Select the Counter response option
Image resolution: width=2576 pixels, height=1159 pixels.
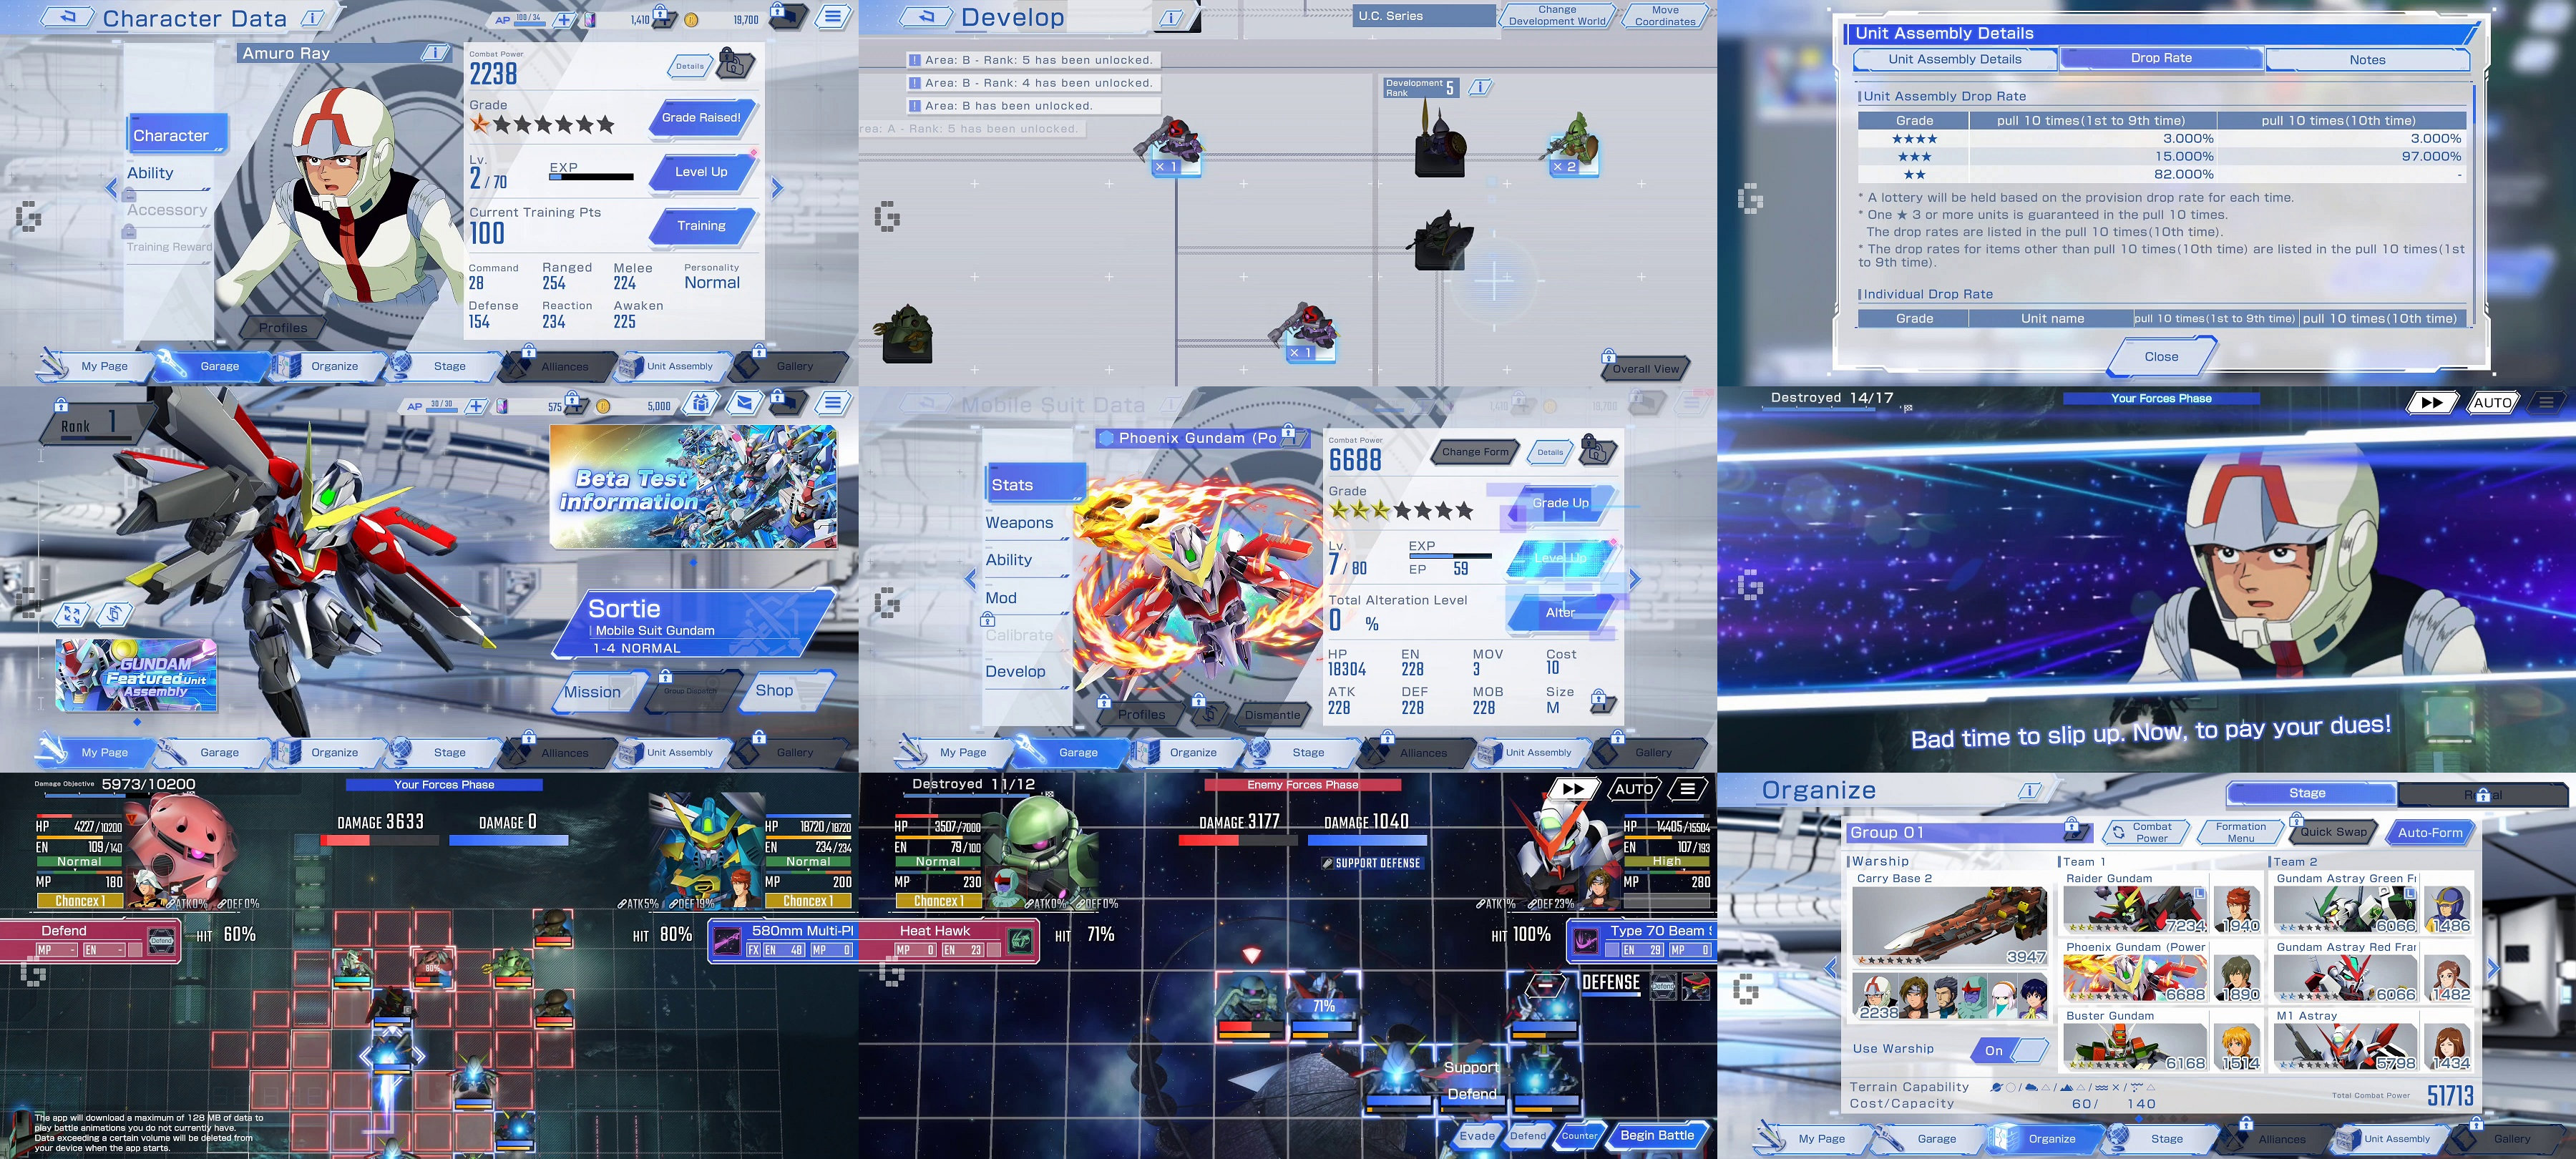click(x=1579, y=1135)
